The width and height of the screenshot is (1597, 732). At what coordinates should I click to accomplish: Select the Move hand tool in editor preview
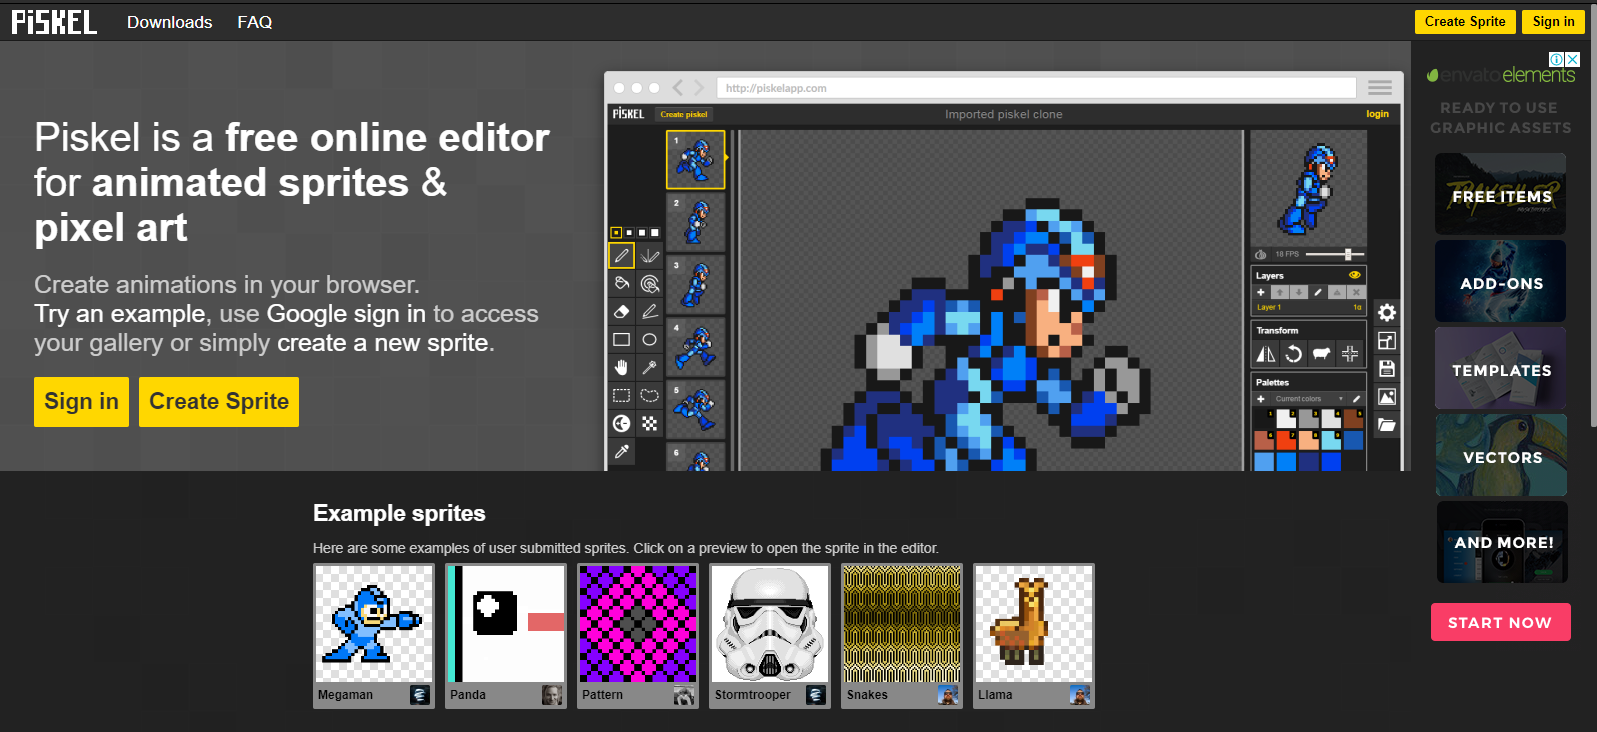(x=621, y=368)
